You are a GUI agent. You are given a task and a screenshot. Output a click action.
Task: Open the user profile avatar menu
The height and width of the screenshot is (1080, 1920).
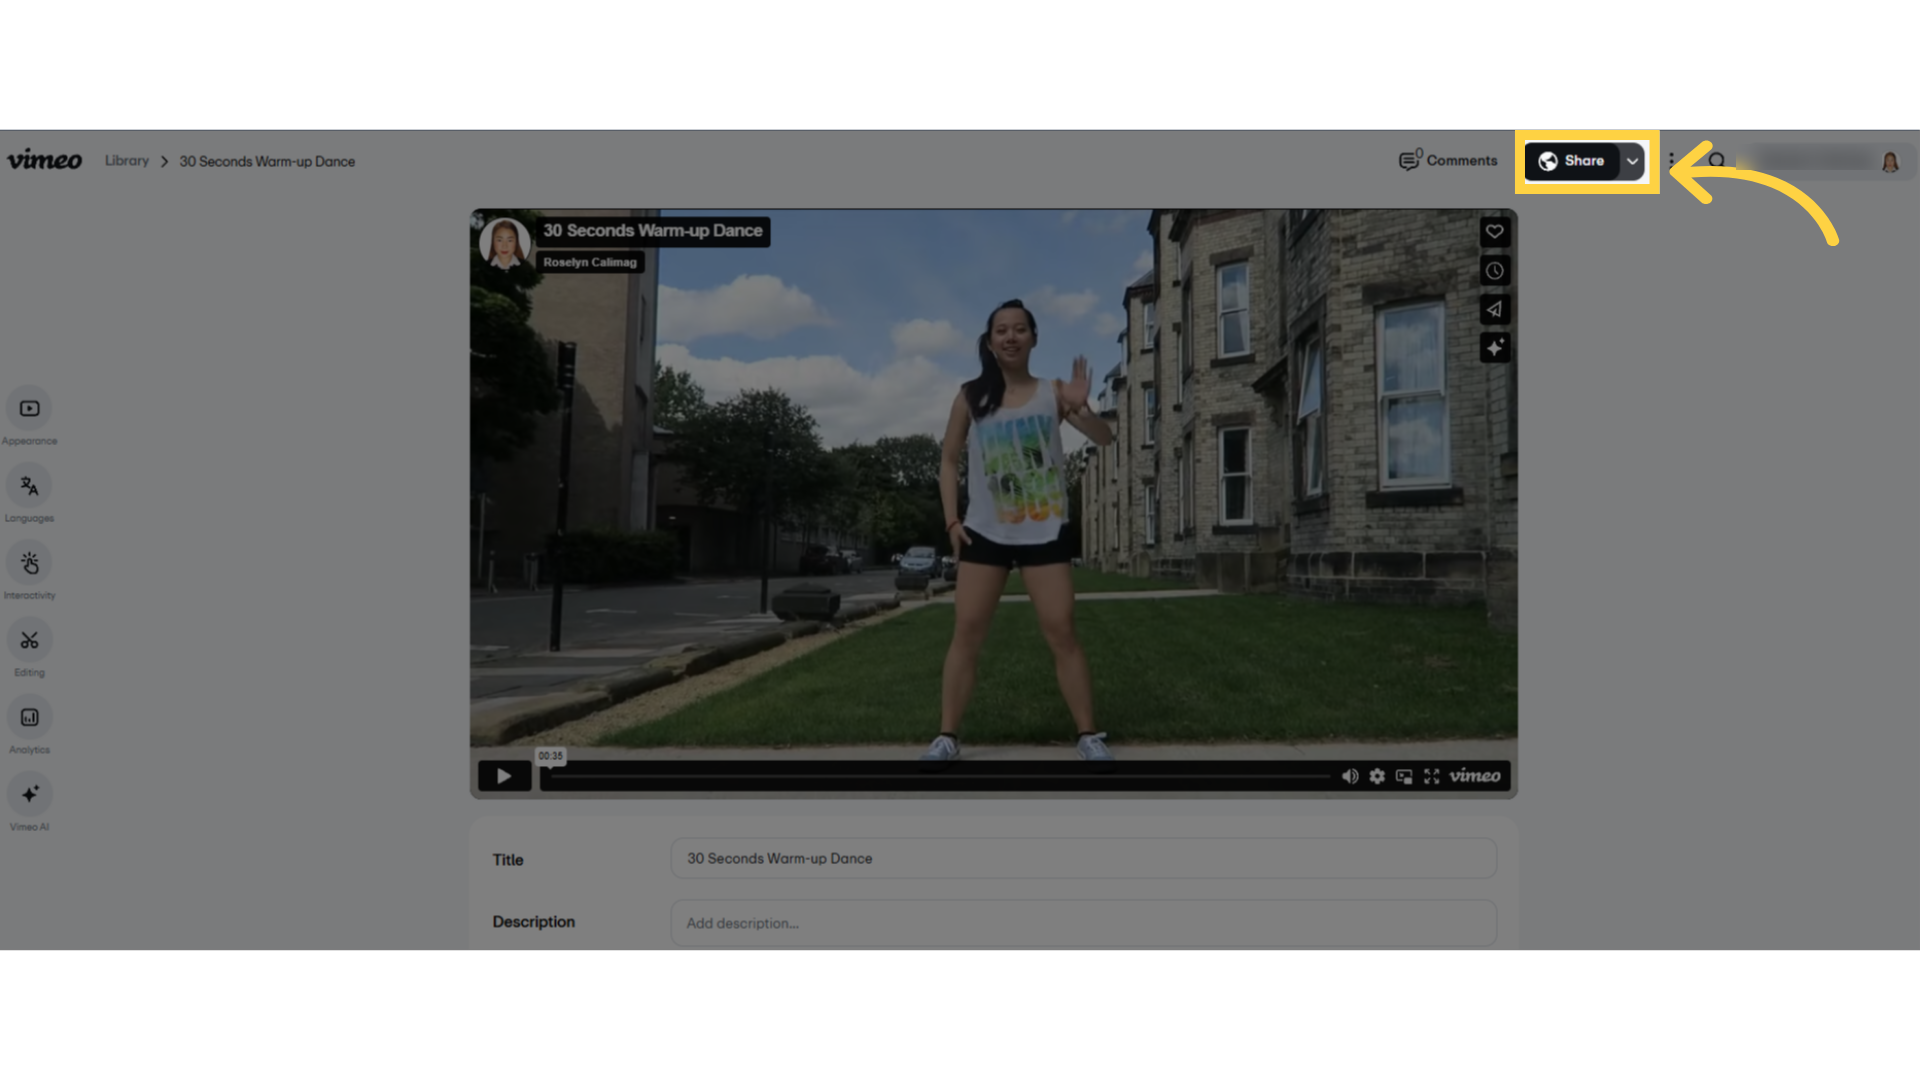pyautogui.click(x=1890, y=161)
